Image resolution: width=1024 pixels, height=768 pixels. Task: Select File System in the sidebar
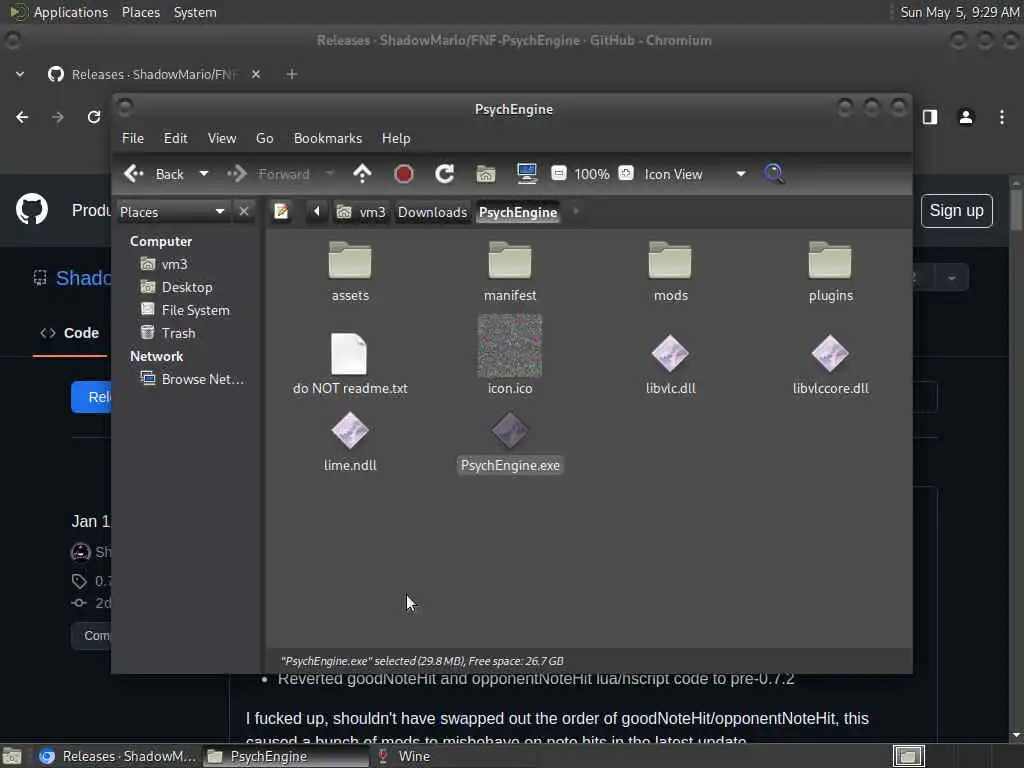(195, 310)
